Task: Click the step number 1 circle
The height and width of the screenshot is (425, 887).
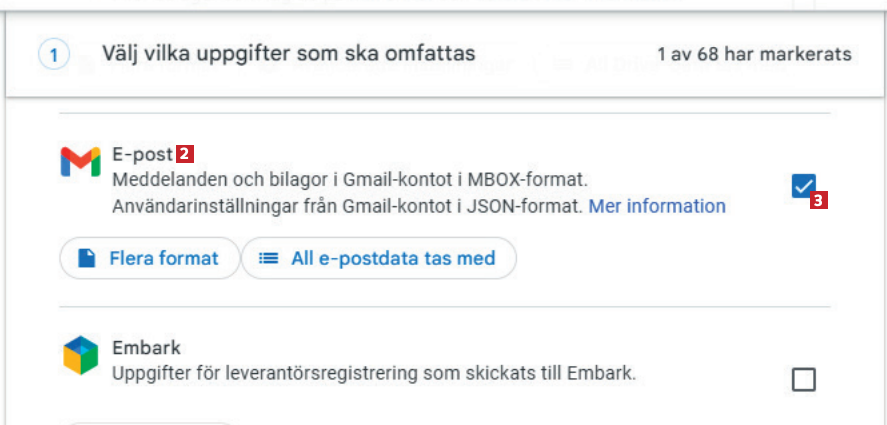Action: point(52,55)
